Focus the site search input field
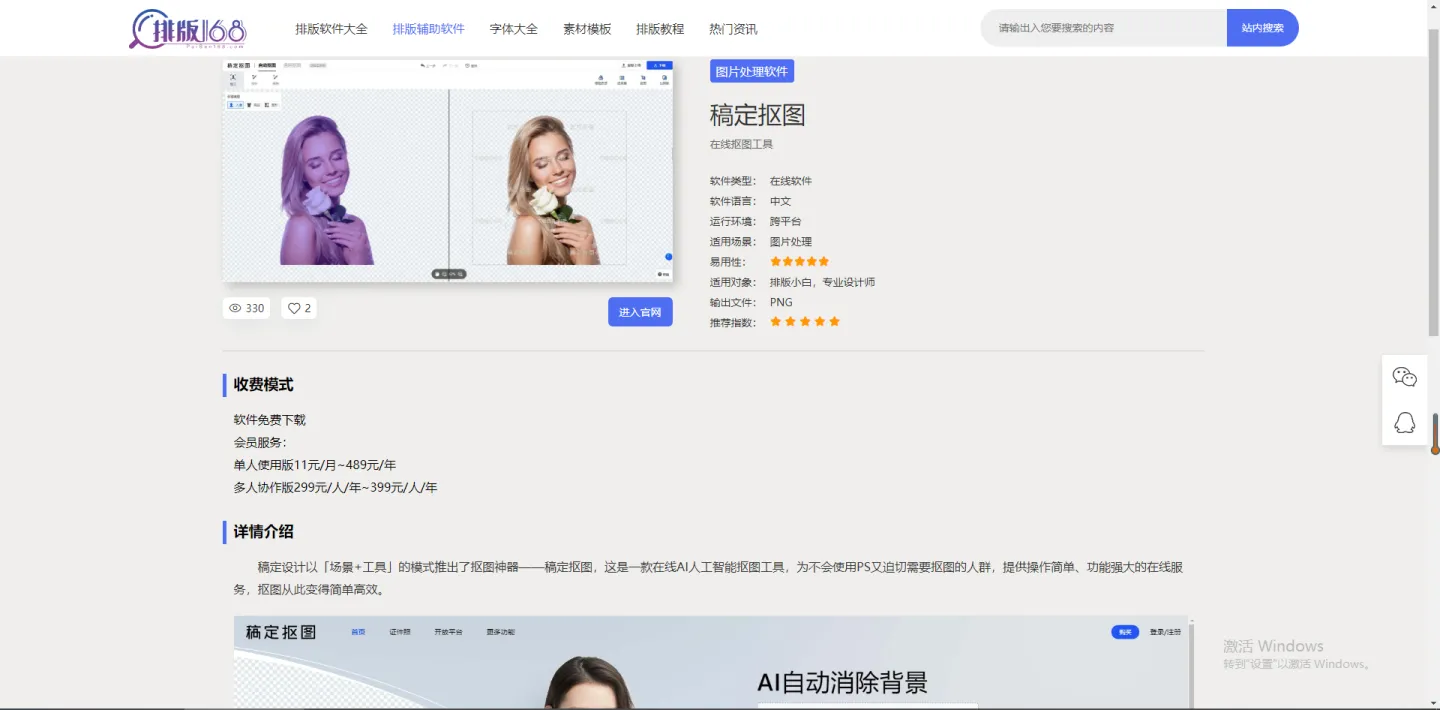Image resolution: width=1440 pixels, height=710 pixels. 1105,28
